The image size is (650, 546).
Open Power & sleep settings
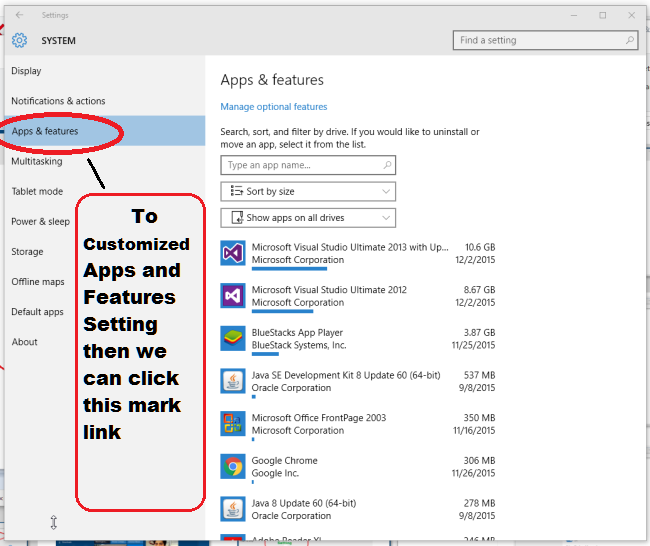click(x=41, y=222)
